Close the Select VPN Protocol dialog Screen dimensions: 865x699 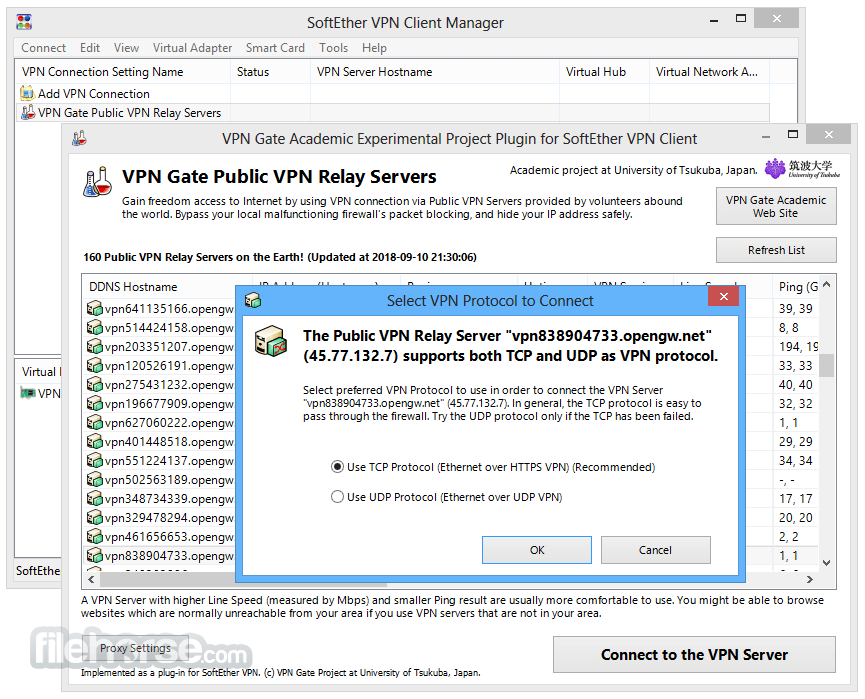pyautogui.click(x=724, y=297)
